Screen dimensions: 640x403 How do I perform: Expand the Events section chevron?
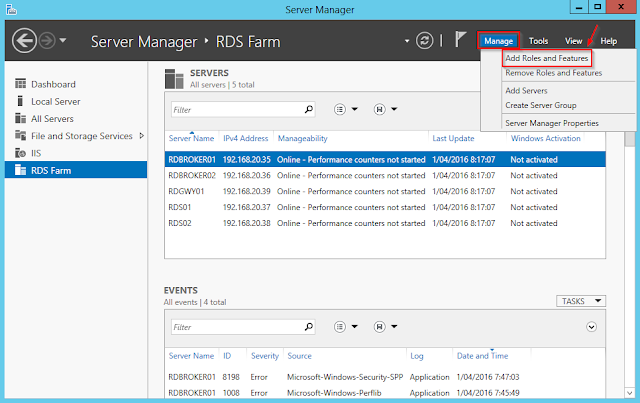pyautogui.click(x=591, y=326)
